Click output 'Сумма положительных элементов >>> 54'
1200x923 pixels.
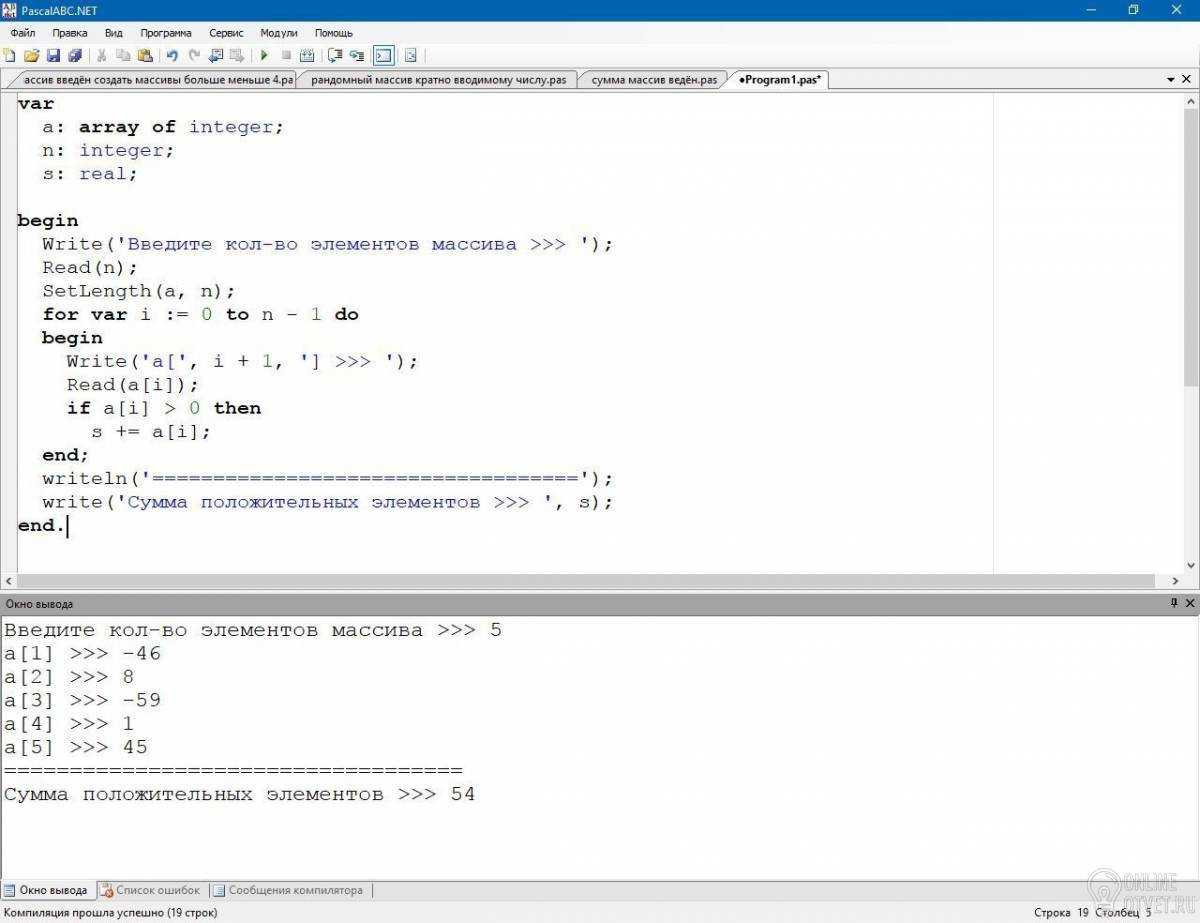(240, 794)
